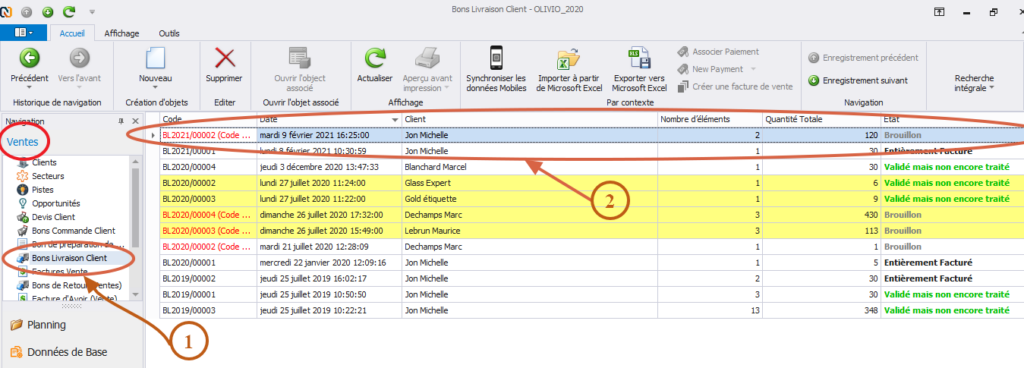This screenshot has height=368, width=1024.
Task: Sort by the Etat column header
Action: (x=952, y=119)
